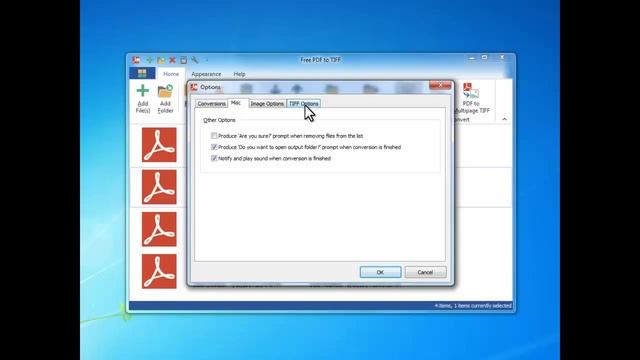Click Cancel in the Options dialog

(x=425, y=272)
